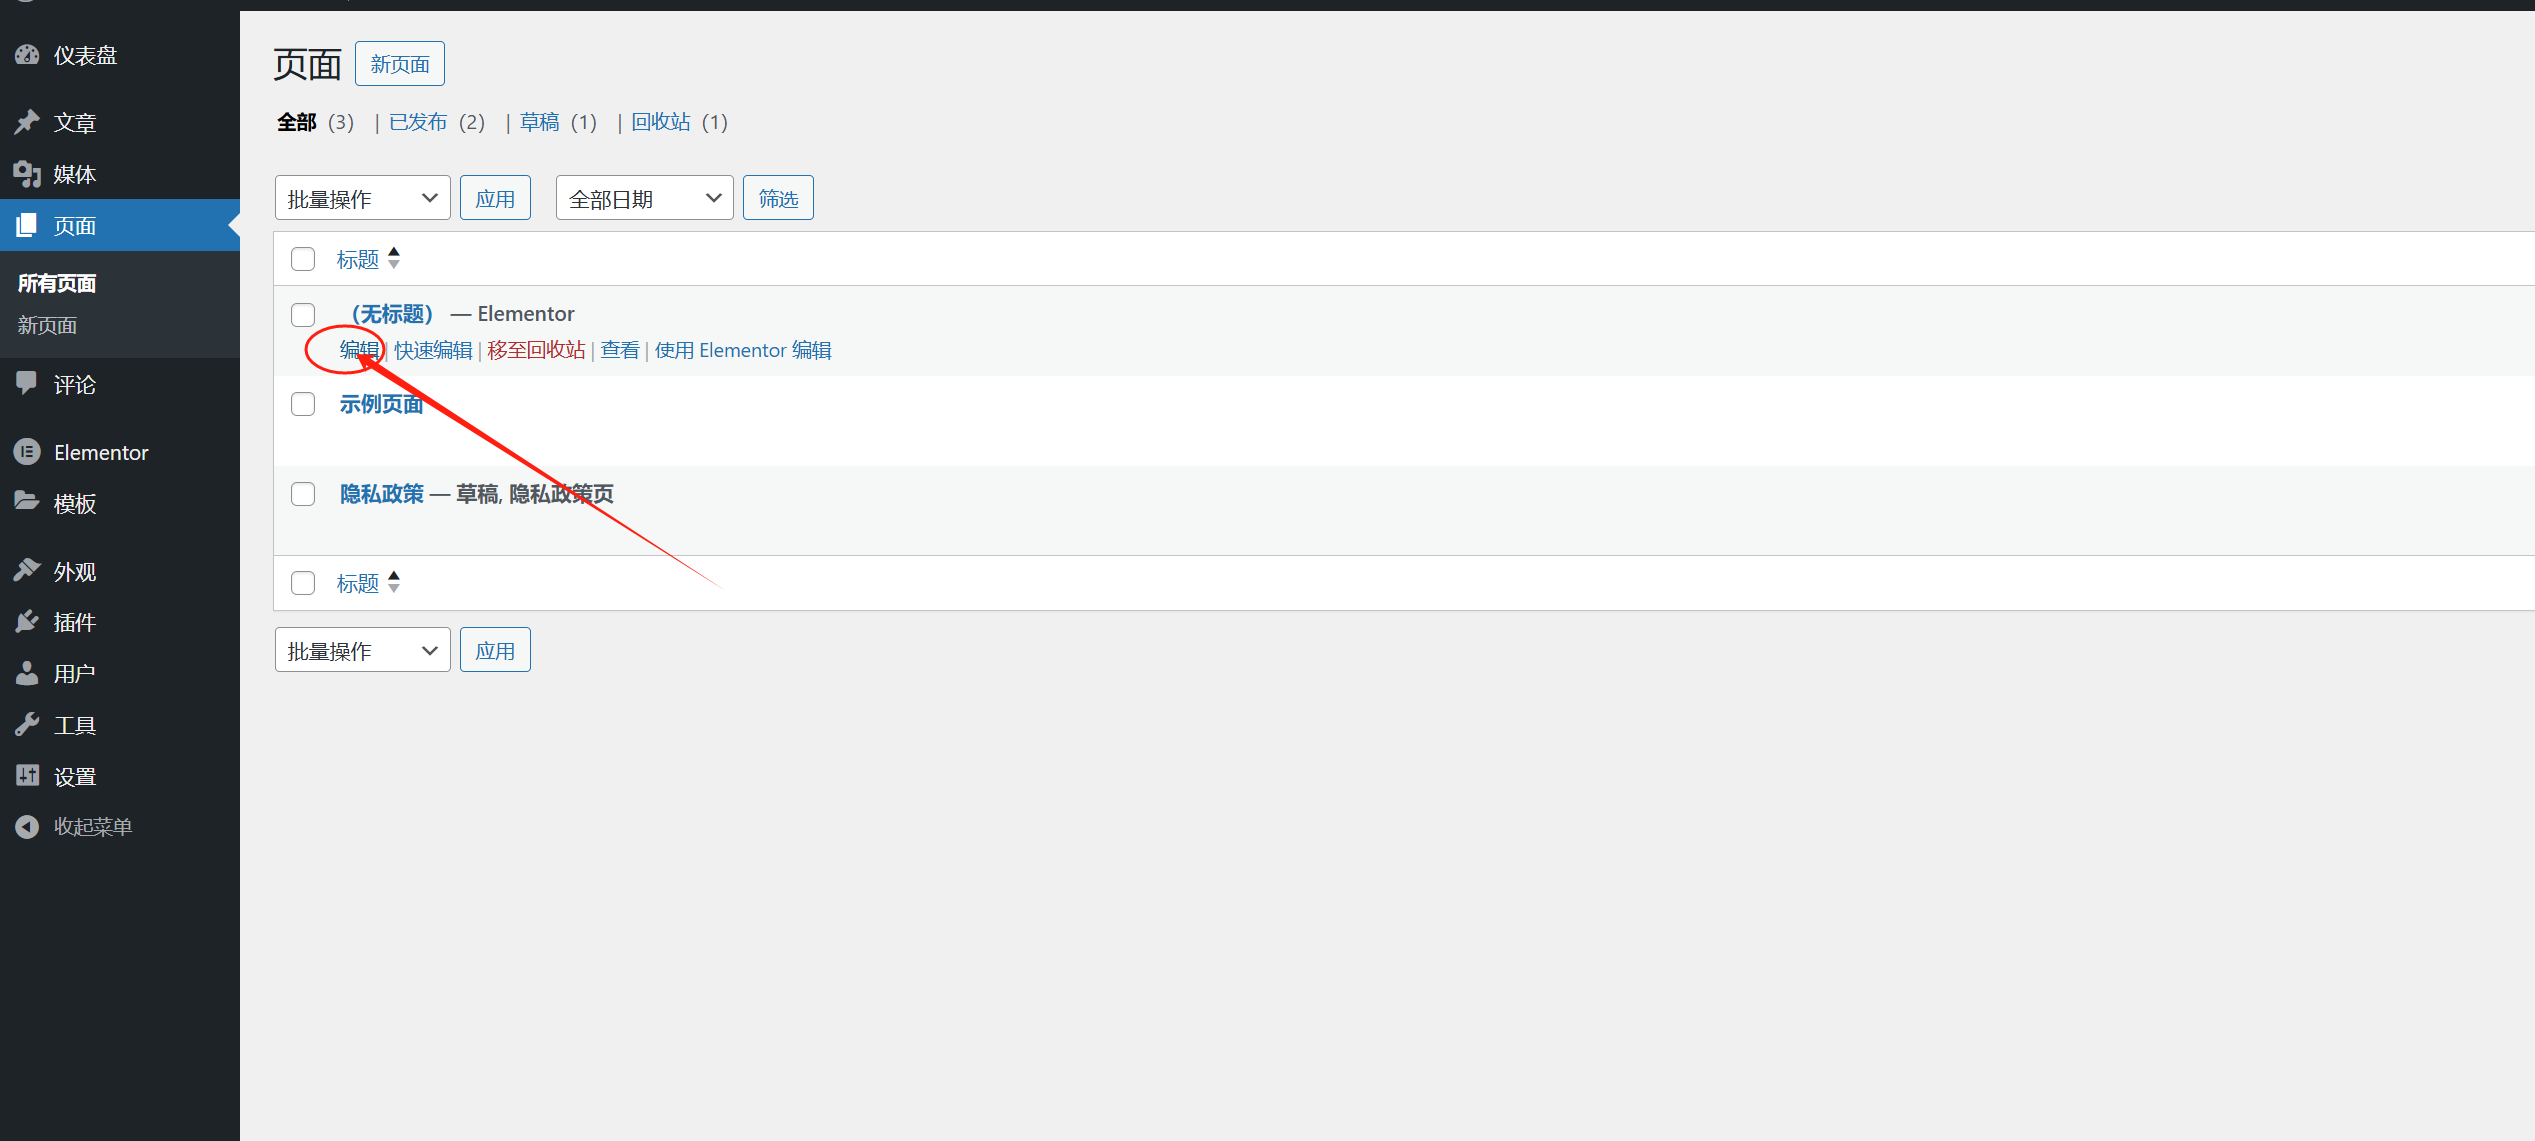
Task: Open the top 批量操作 dropdown
Action: [x=362, y=198]
